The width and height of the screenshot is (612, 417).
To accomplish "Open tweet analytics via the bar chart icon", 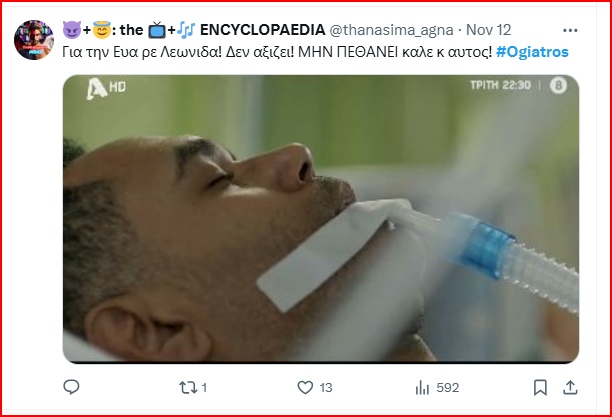I will point(421,387).
